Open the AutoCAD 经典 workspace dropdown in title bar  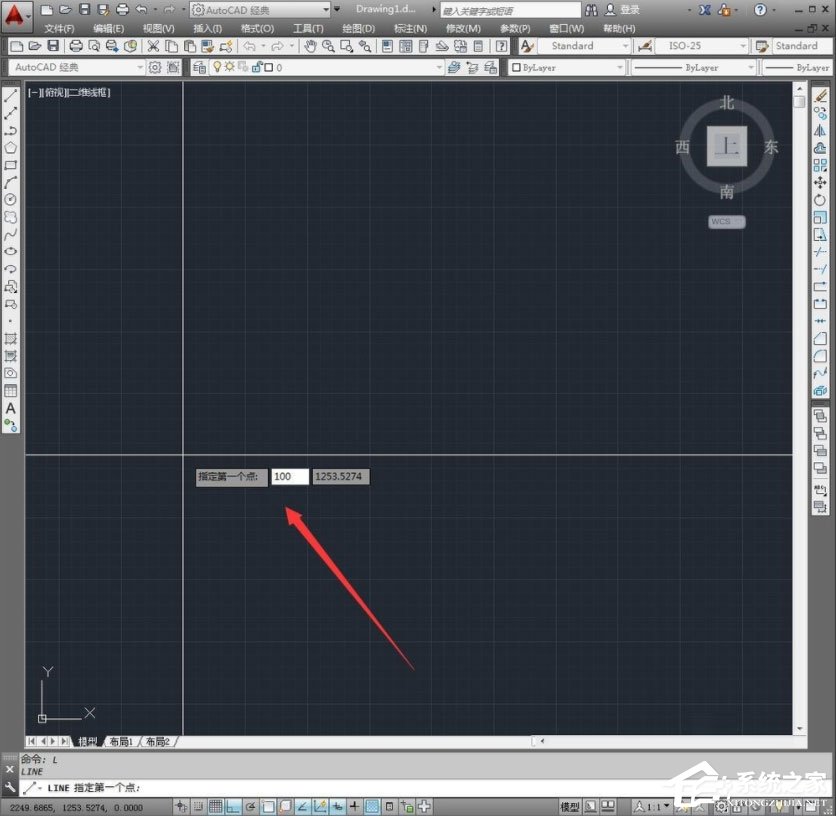coord(260,10)
